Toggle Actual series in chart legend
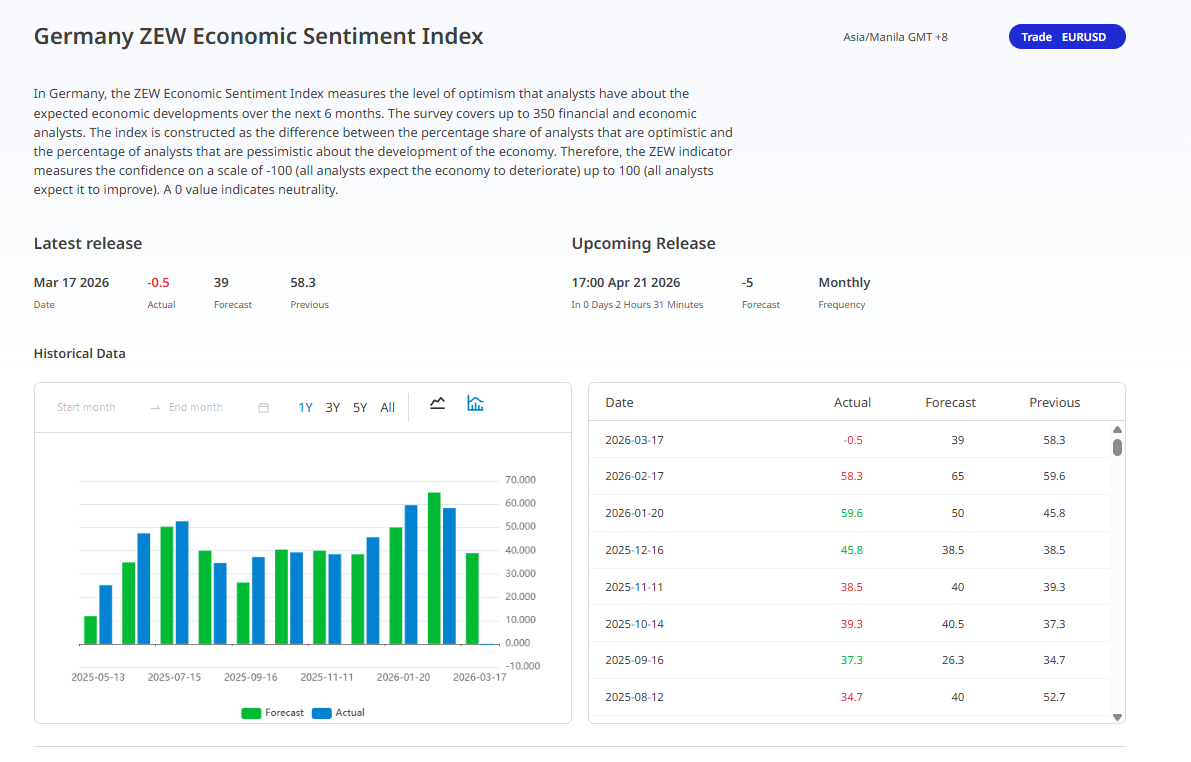The height and width of the screenshot is (762, 1191). (x=338, y=713)
